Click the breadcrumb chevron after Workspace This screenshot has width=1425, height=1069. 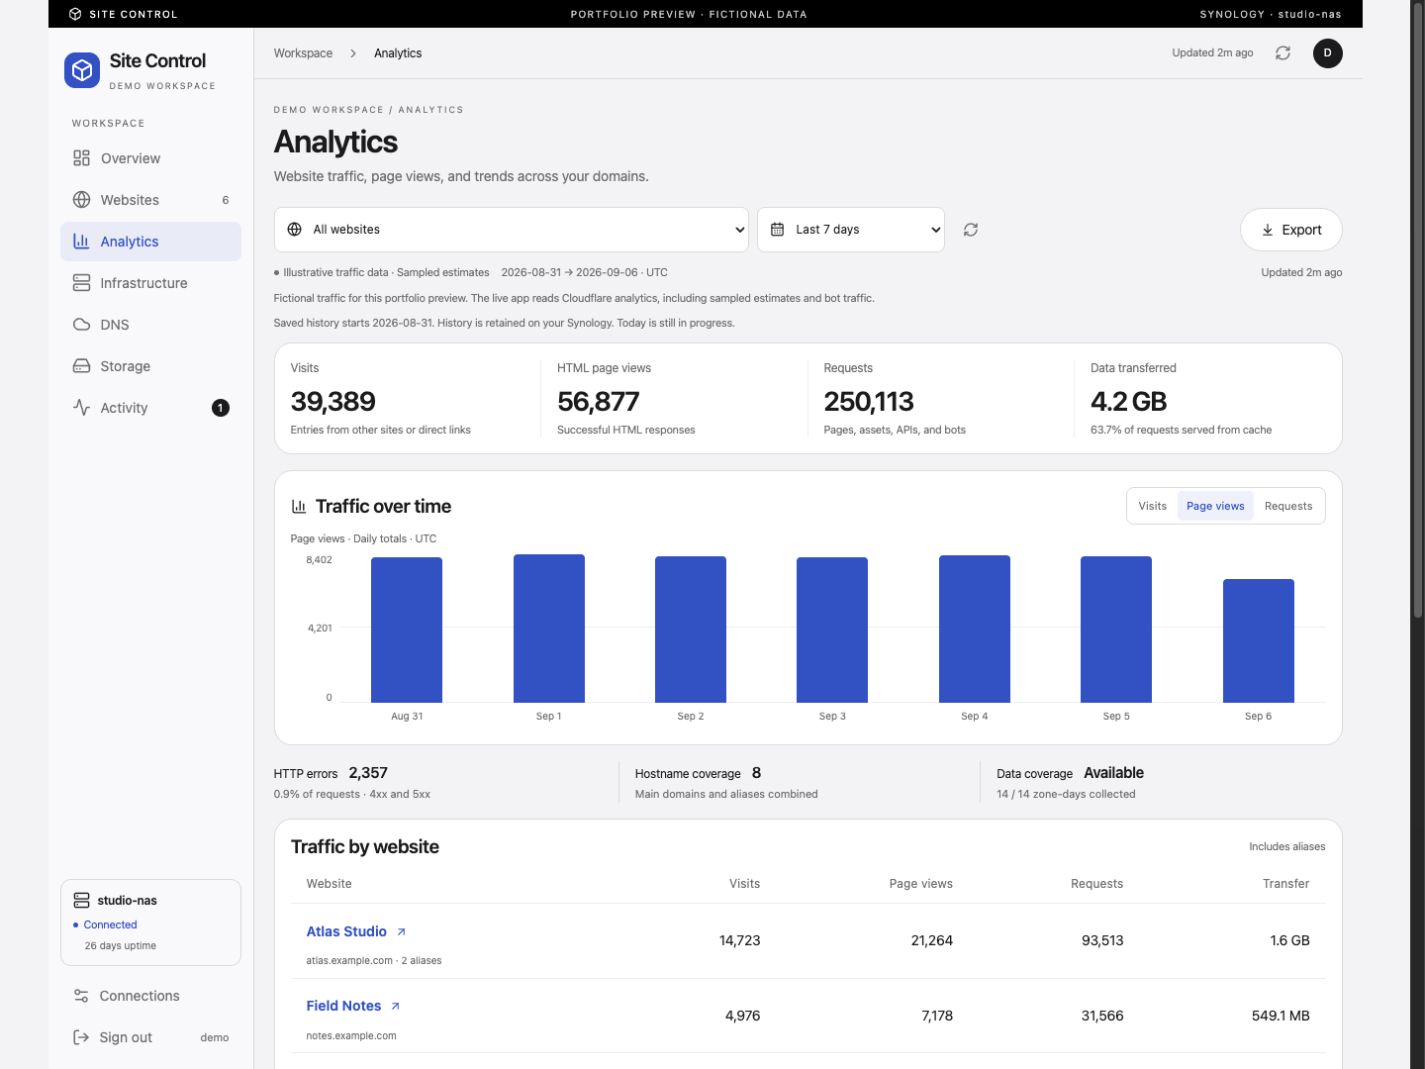[x=353, y=53]
